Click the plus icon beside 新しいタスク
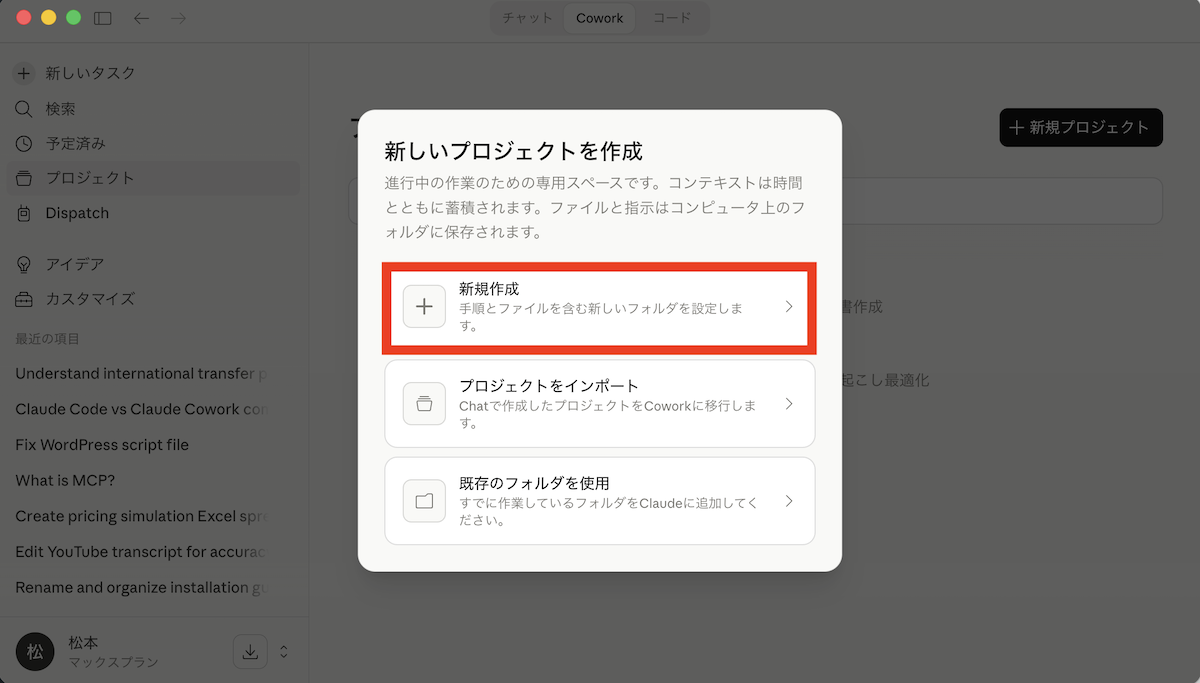This screenshot has width=1200, height=683. pyautogui.click(x=24, y=73)
